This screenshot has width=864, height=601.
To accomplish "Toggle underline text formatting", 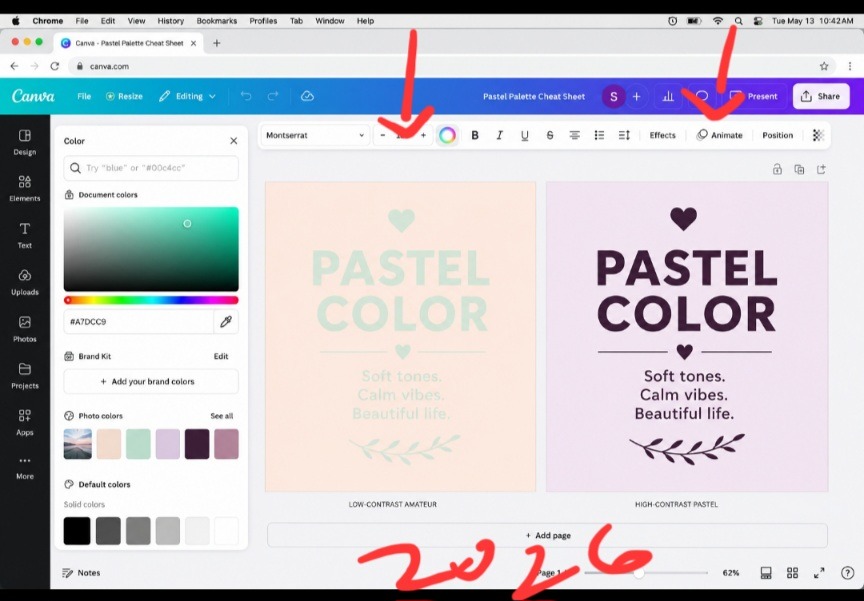I will point(525,135).
